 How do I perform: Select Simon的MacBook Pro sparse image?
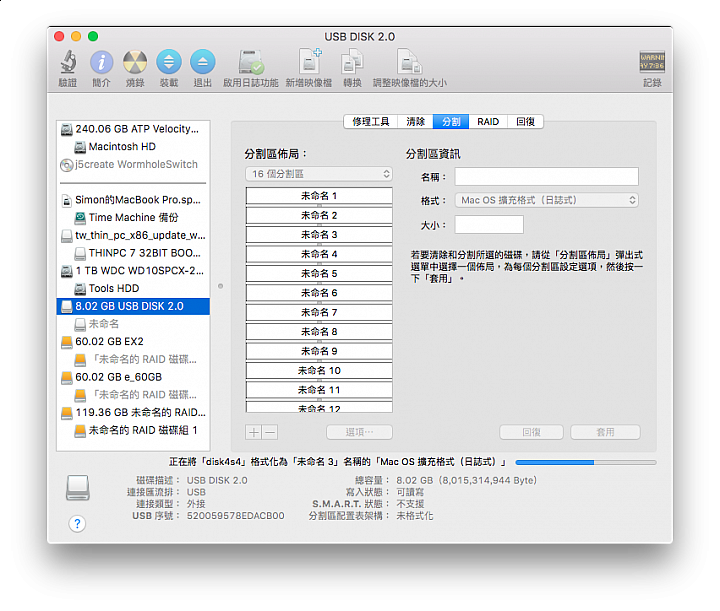(133, 200)
